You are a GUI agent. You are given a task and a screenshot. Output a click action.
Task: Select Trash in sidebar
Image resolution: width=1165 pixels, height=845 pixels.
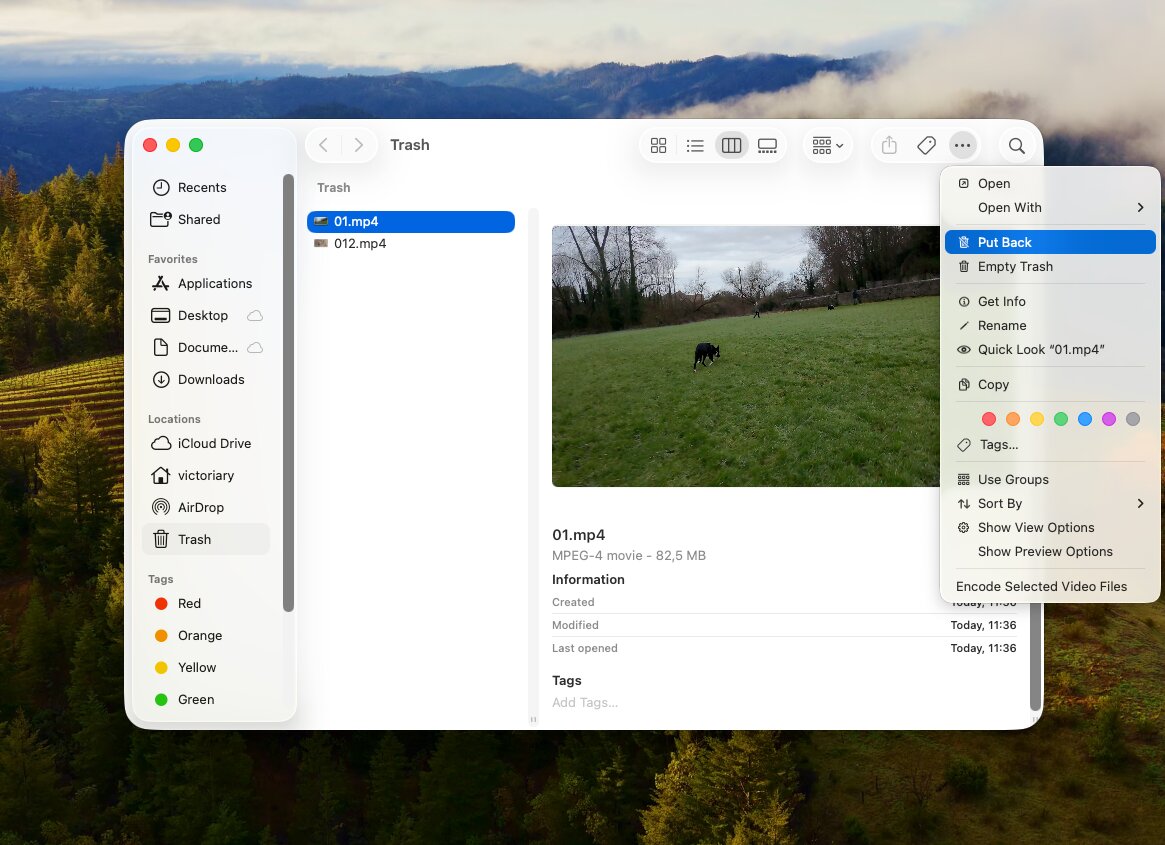205,539
